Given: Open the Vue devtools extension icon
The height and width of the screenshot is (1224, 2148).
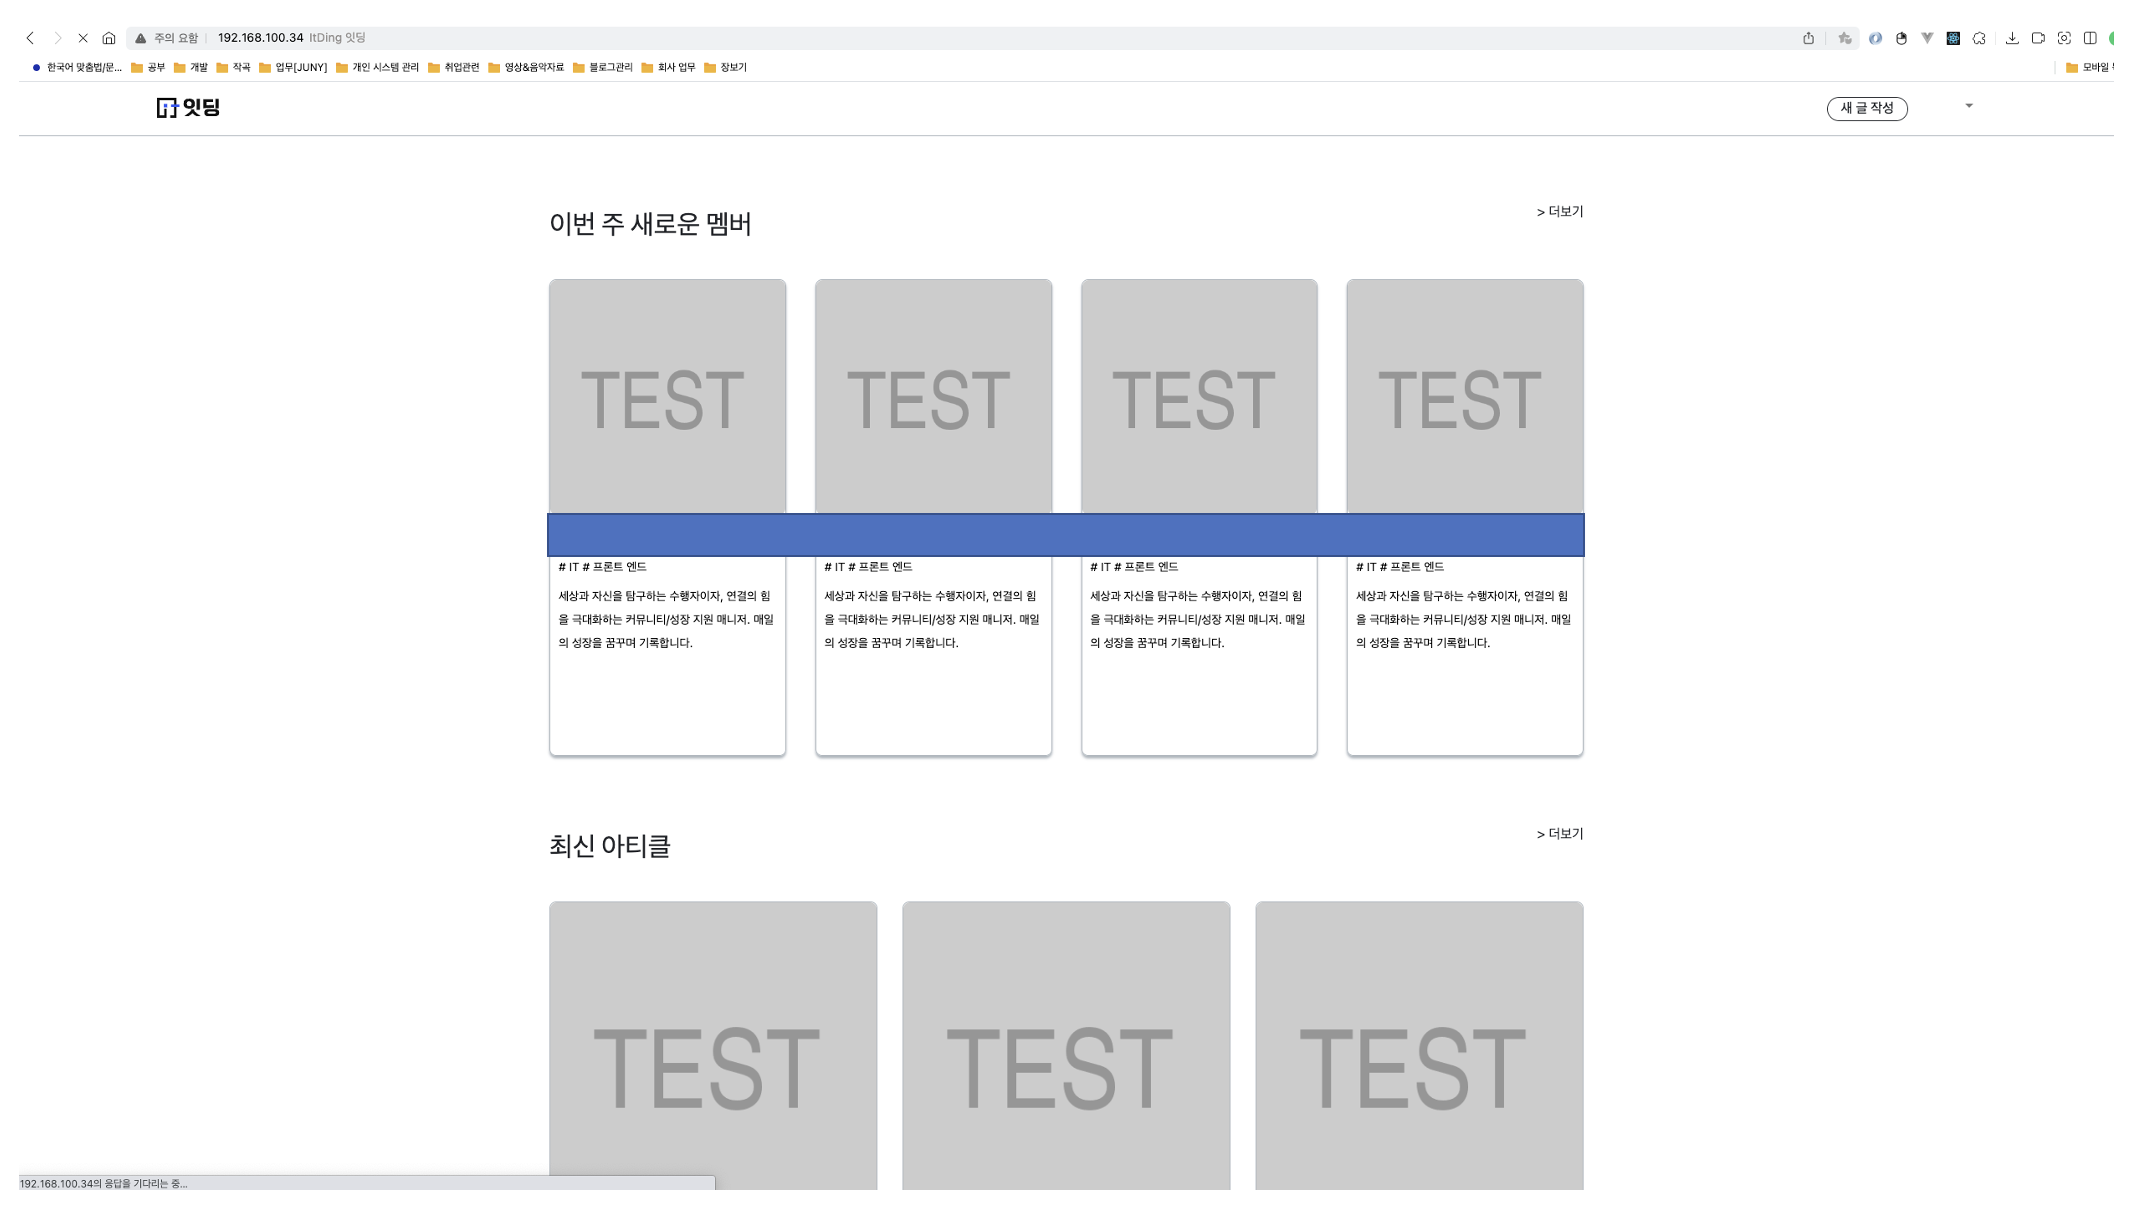Looking at the screenshot, I should pos(1927,38).
